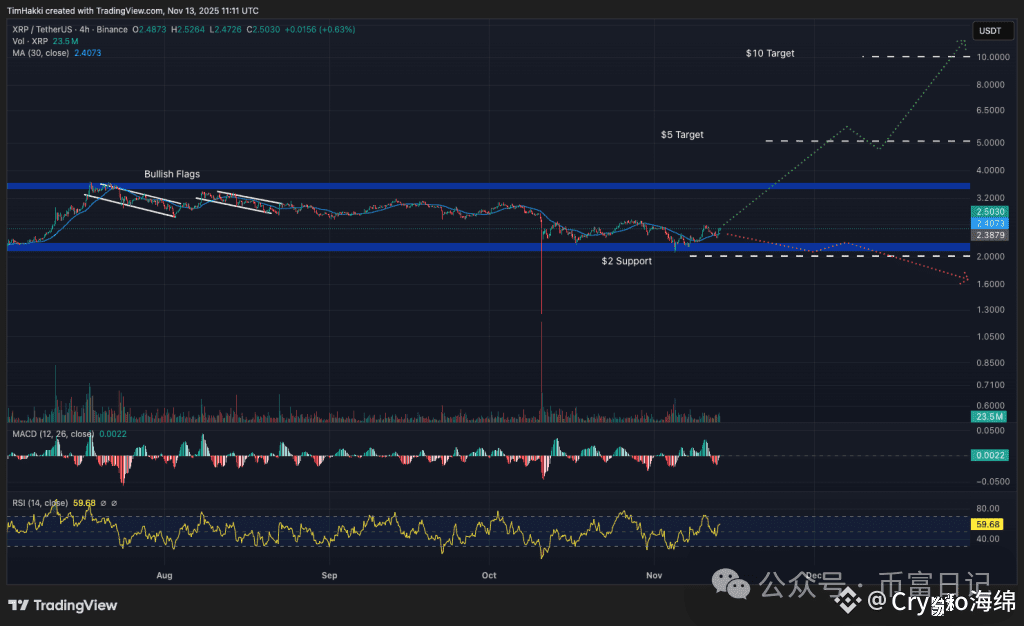Image resolution: width=1024 pixels, height=626 pixels.
Task: Select the $2 Support dashed line label
Action: coord(626,260)
